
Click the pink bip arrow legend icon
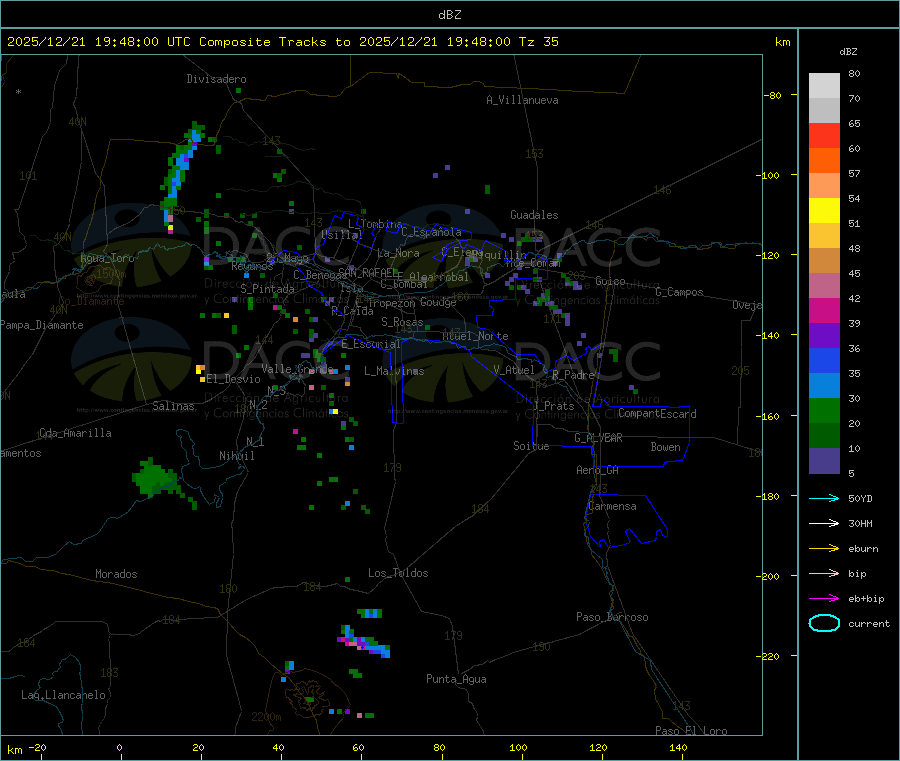(x=824, y=573)
